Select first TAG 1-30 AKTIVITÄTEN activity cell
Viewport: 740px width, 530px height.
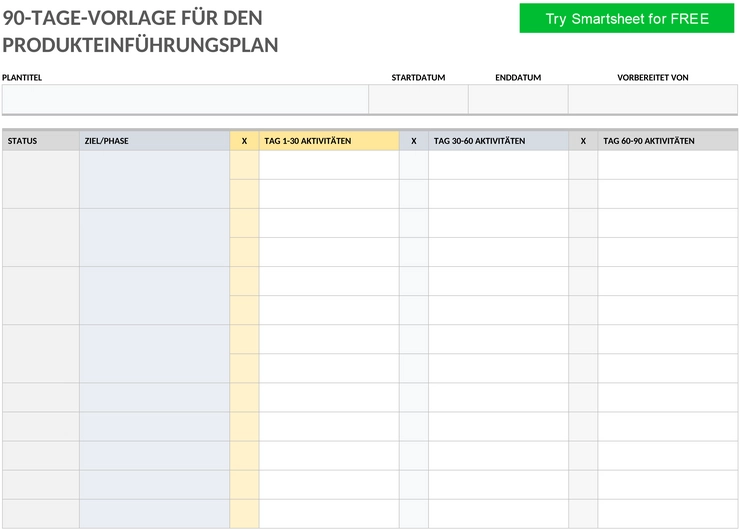[x=329, y=165]
